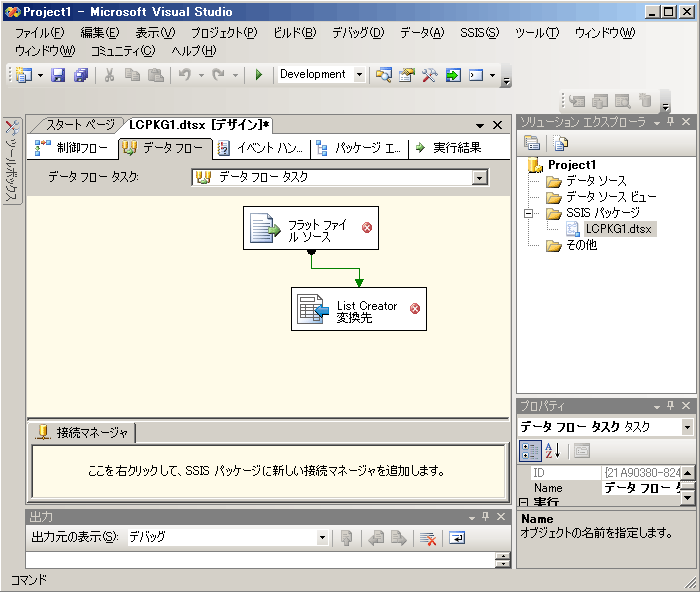
Task: Click the error icon on List Creator
Action: [x=415, y=309]
